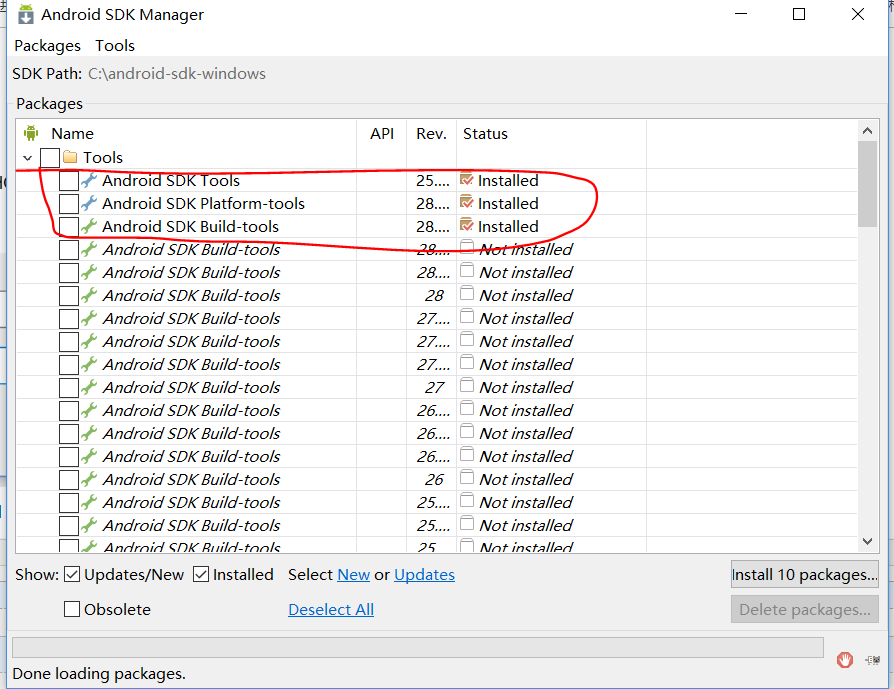Image resolution: width=894 pixels, height=689 pixels.
Task: Click the API column header
Action: 382,133
